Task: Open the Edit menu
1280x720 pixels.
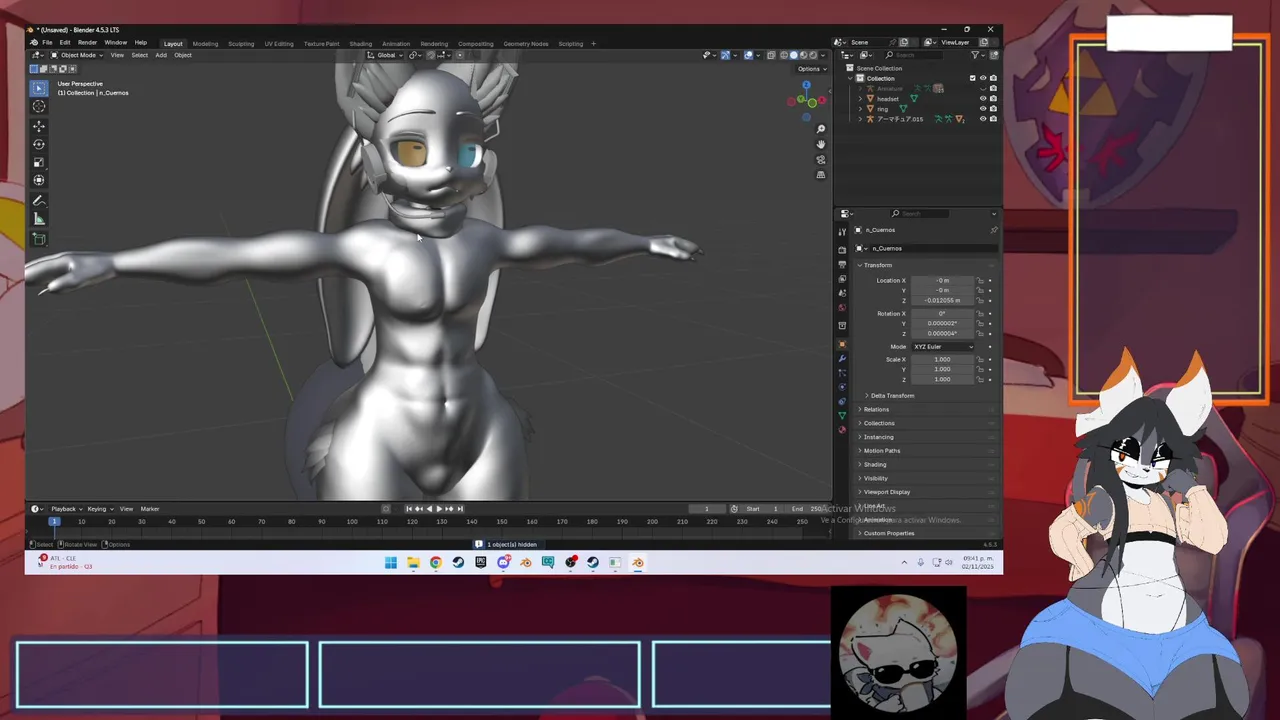Action: 65,43
